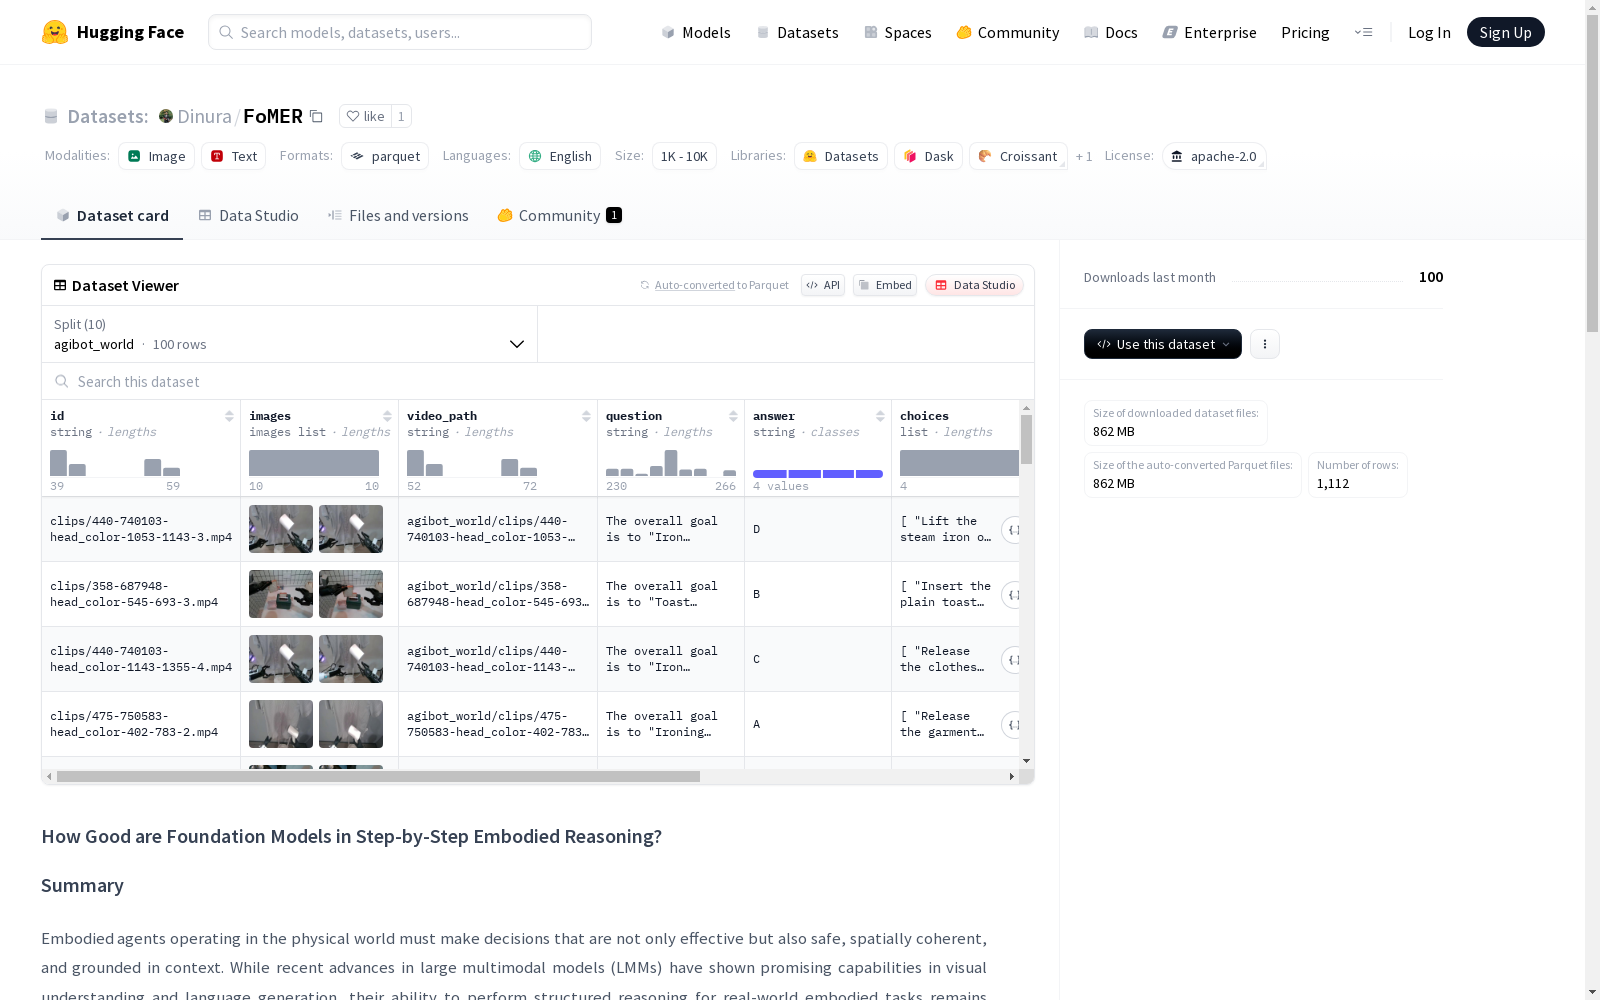The width and height of the screenshot is (1600, 1000).
Task: Click the Dinura user avatar
Action: click(x=166, y=116)
